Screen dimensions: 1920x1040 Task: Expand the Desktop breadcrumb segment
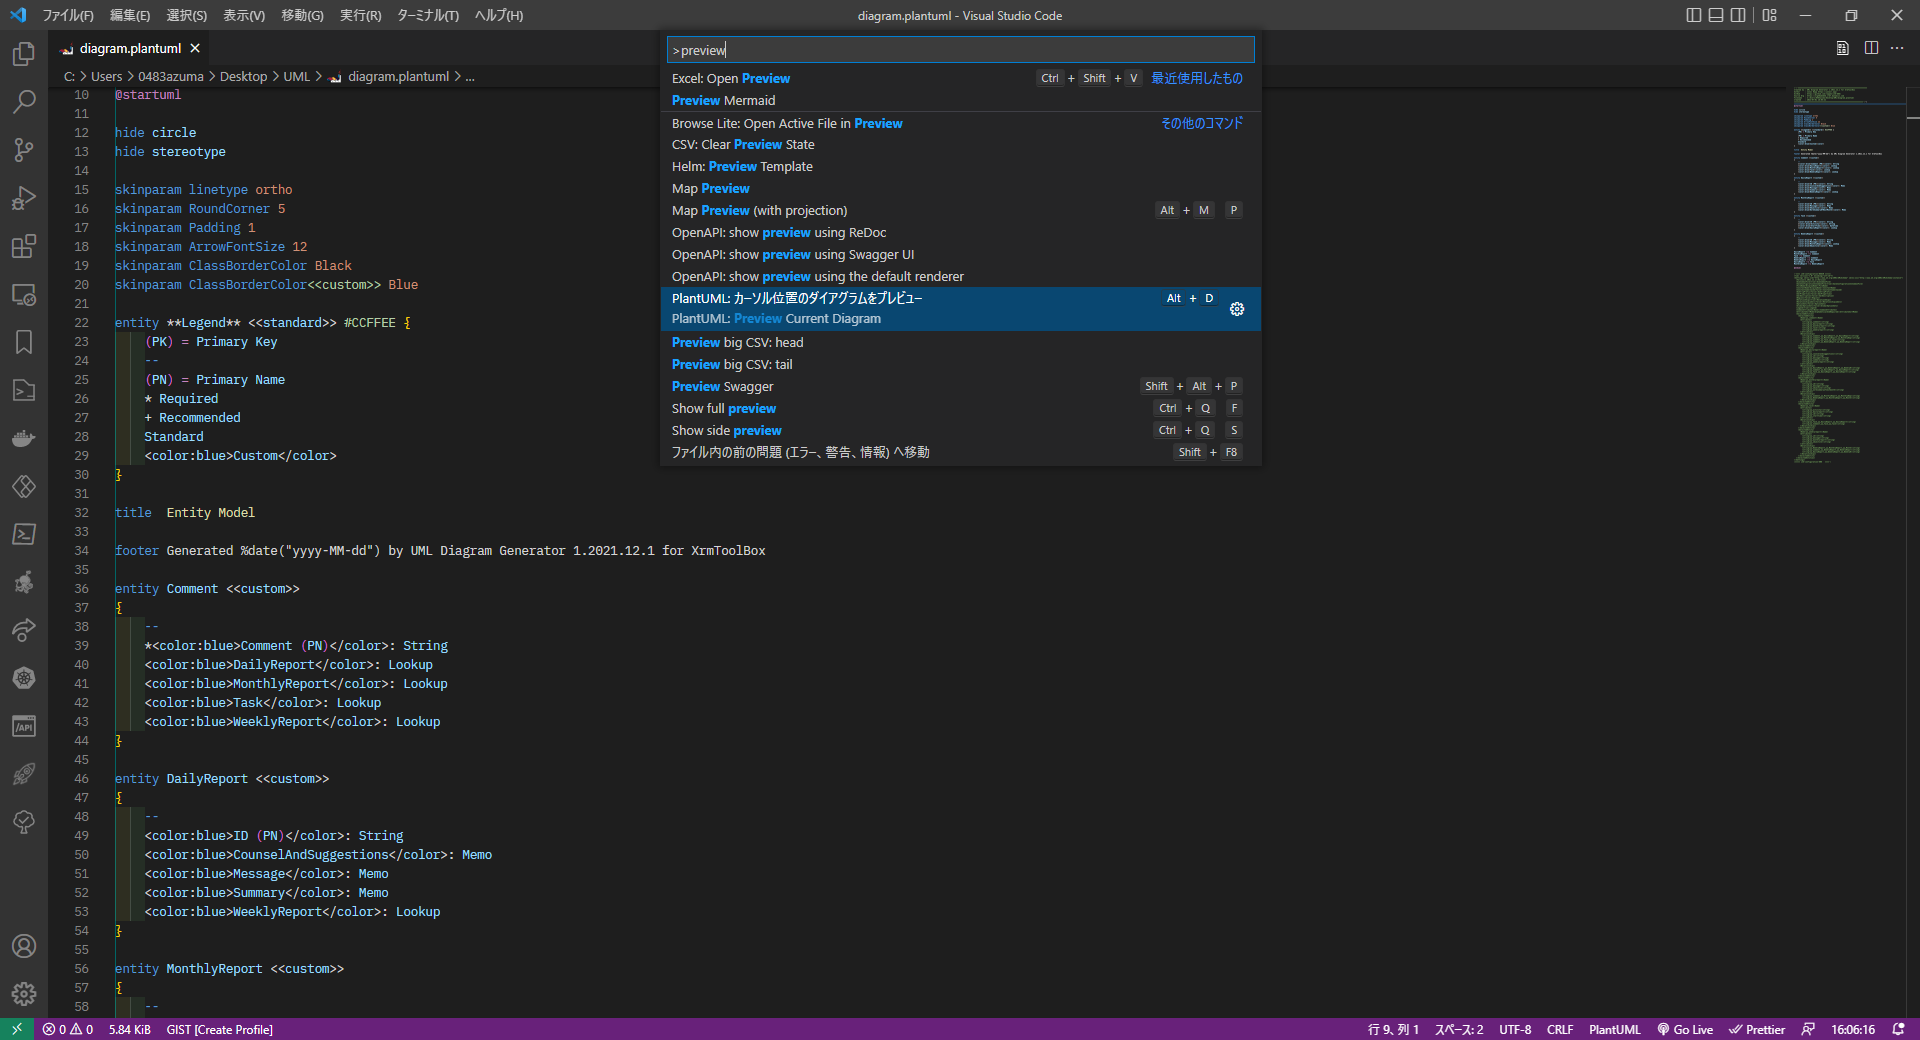(243, 76)
